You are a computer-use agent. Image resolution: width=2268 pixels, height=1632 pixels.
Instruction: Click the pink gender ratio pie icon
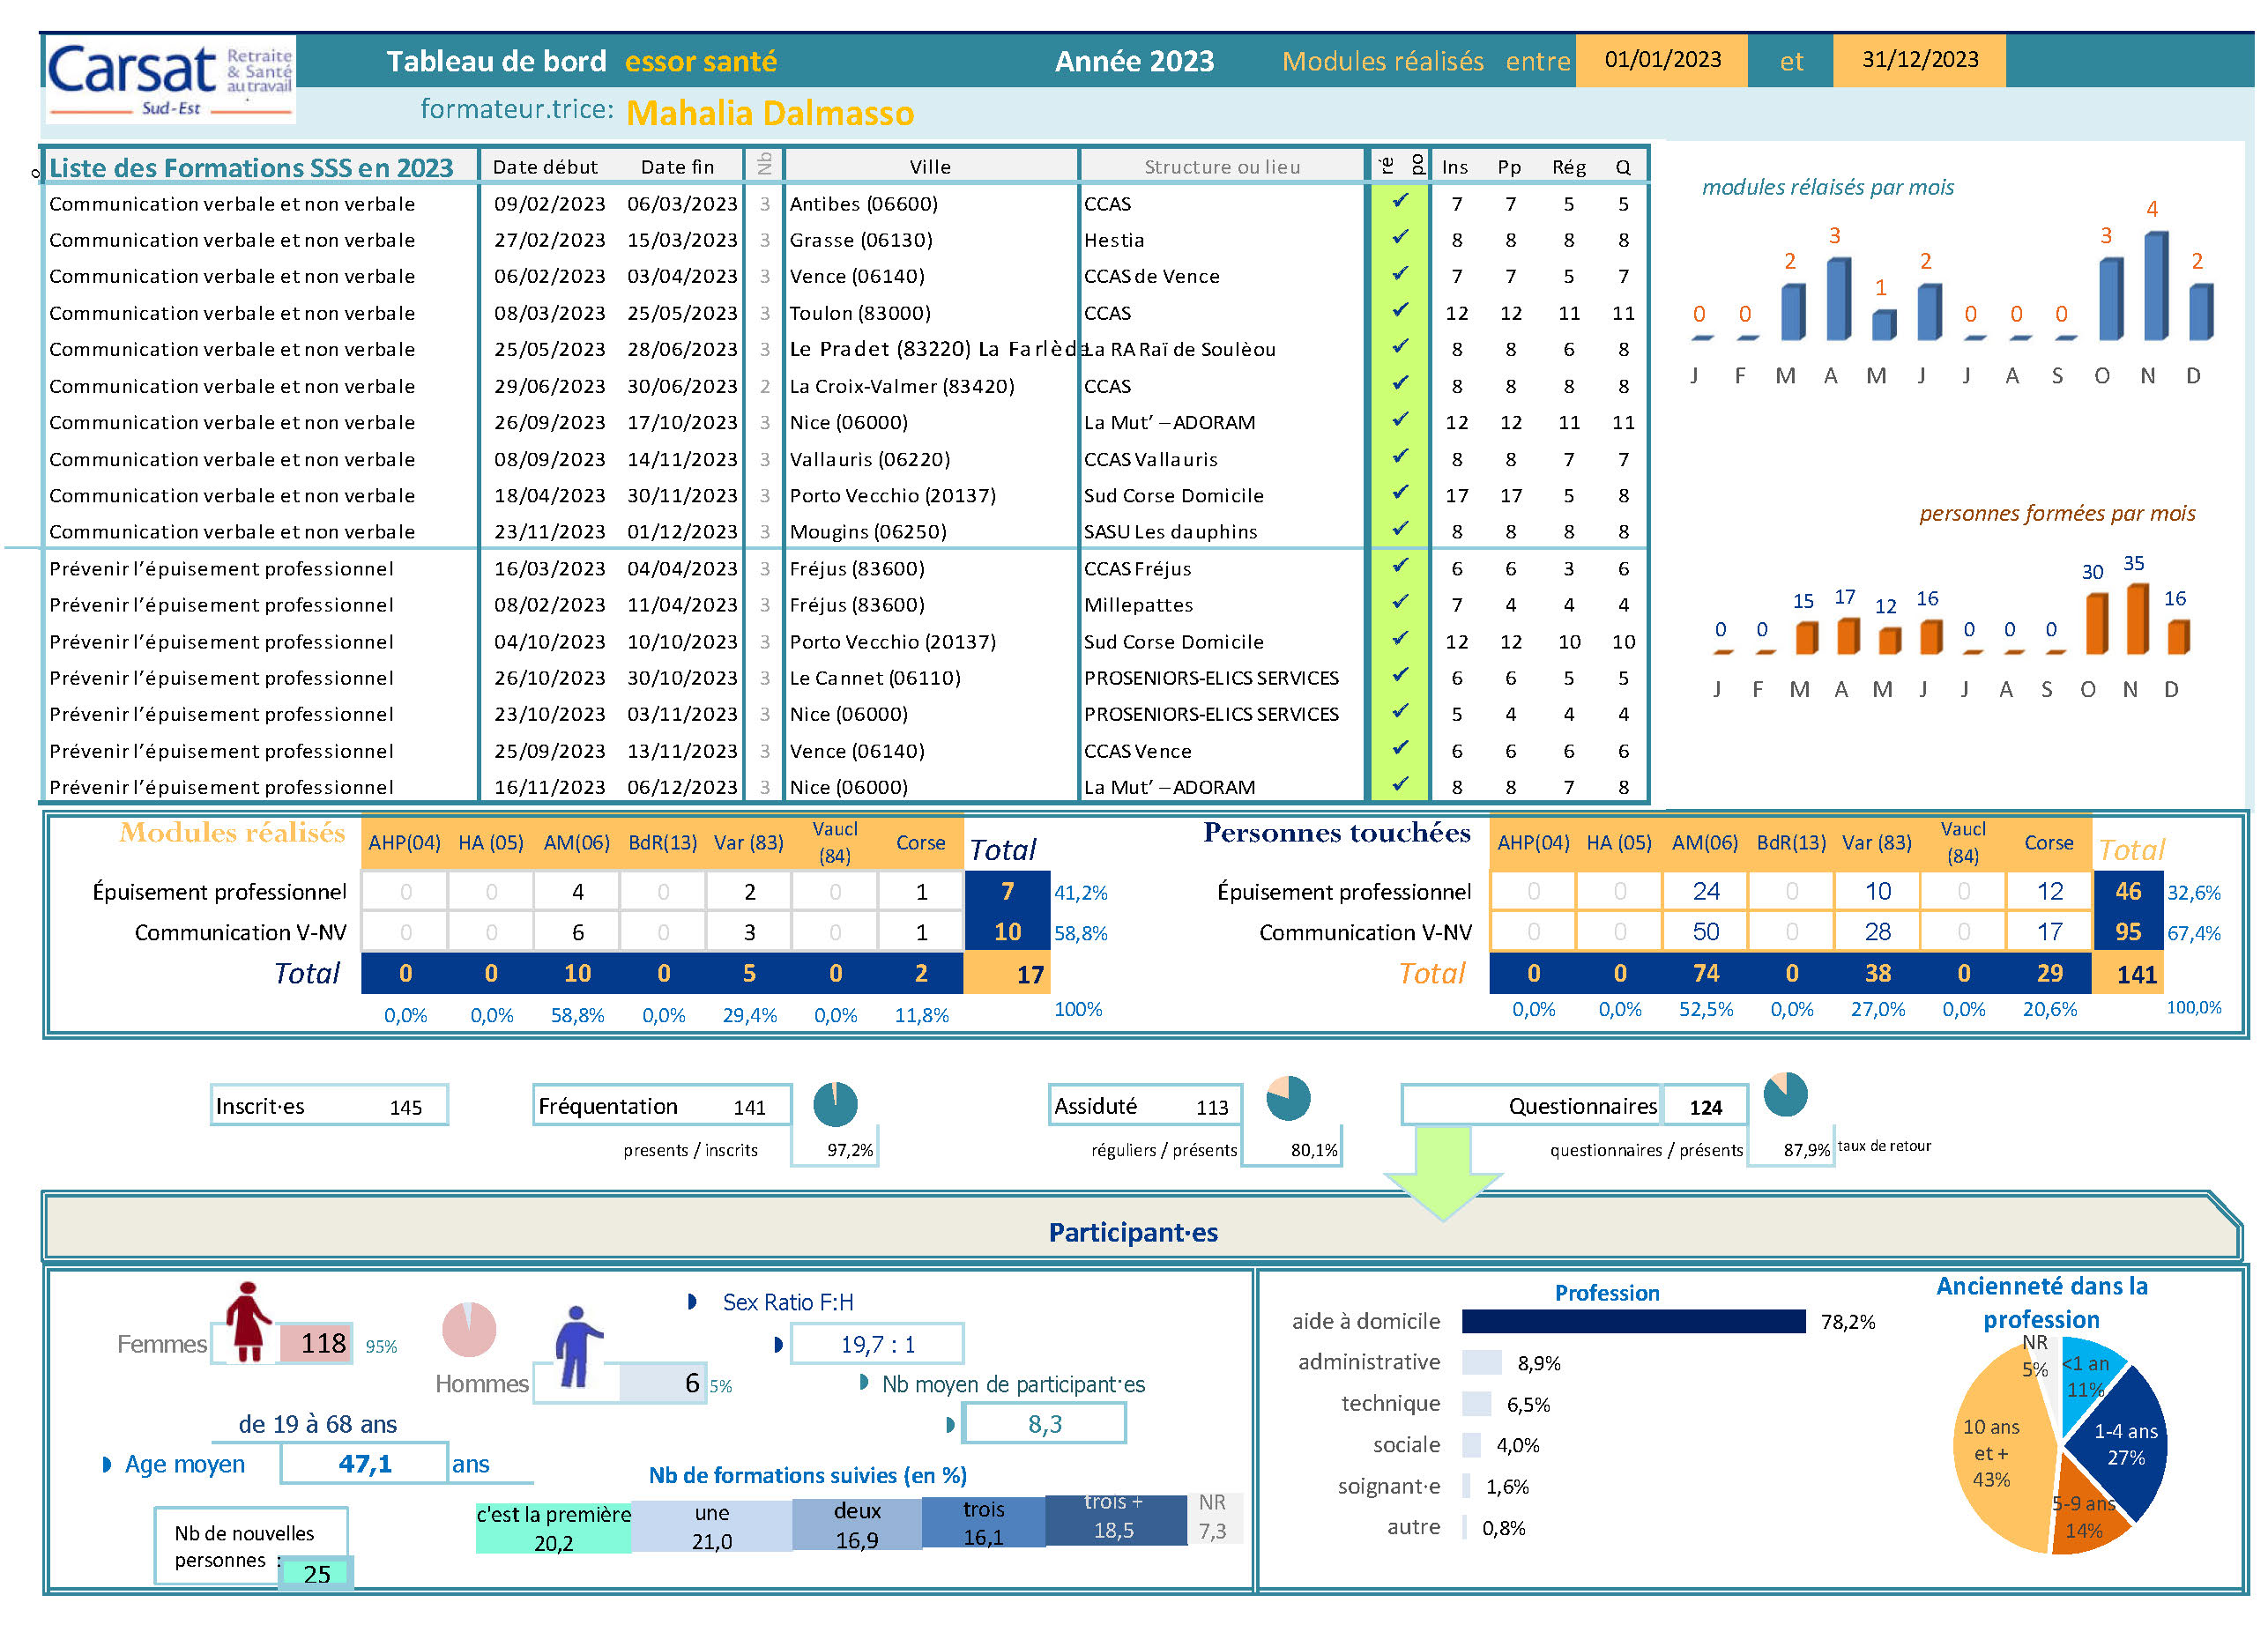click(x=469, y=1329)
